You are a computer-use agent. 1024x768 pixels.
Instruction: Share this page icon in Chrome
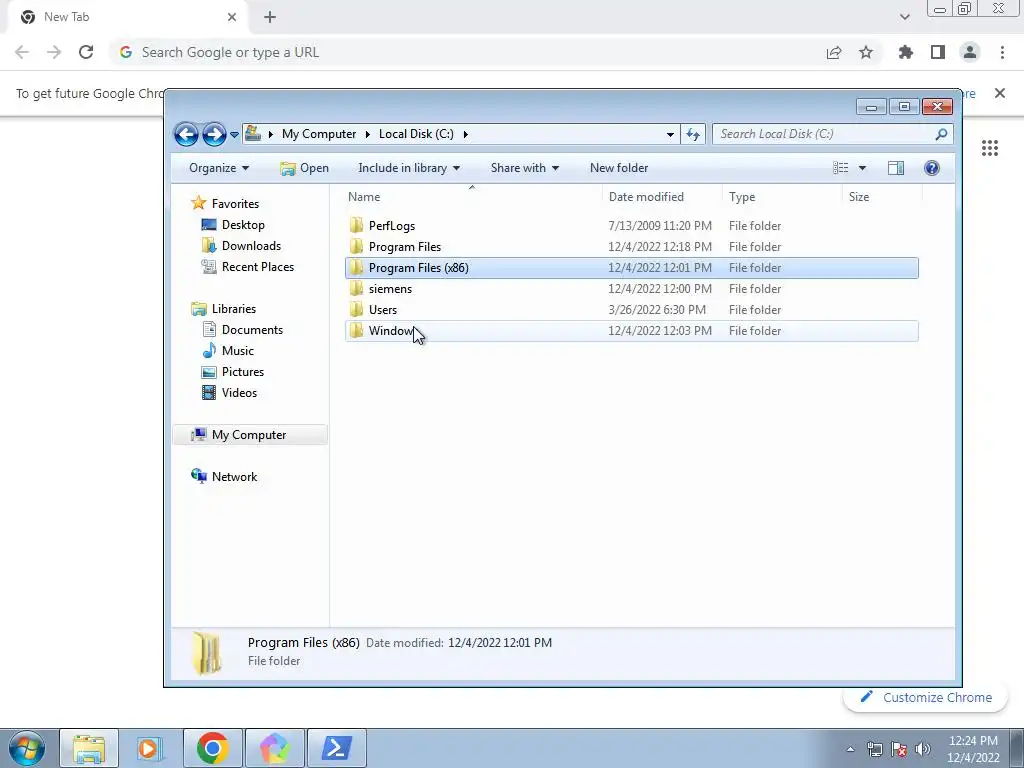tap(834, 52)
